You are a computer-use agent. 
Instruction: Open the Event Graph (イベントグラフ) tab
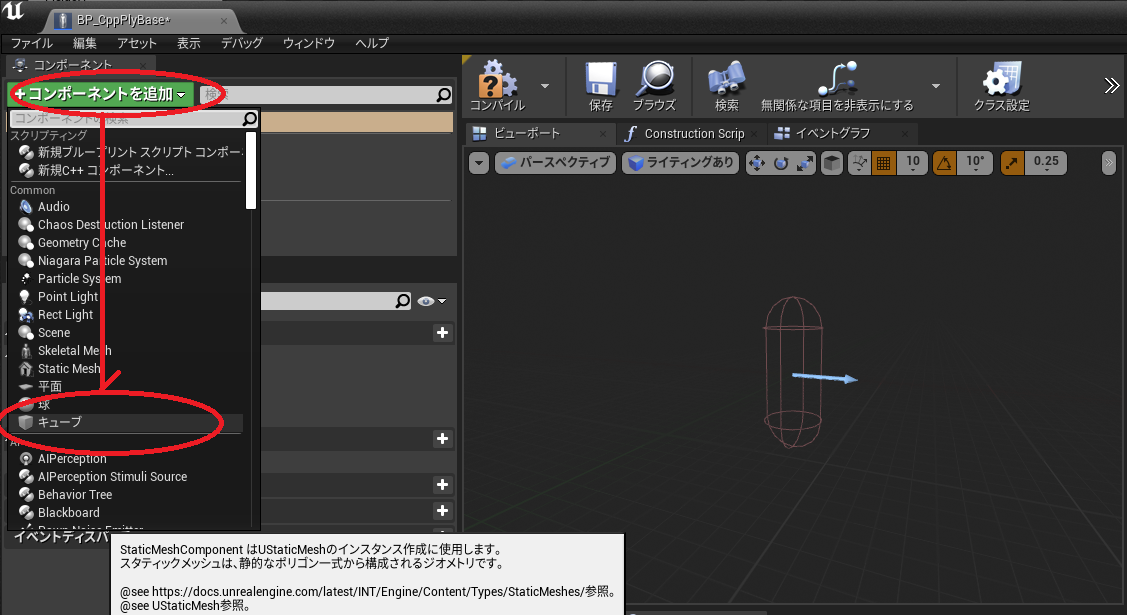[832, 134]
